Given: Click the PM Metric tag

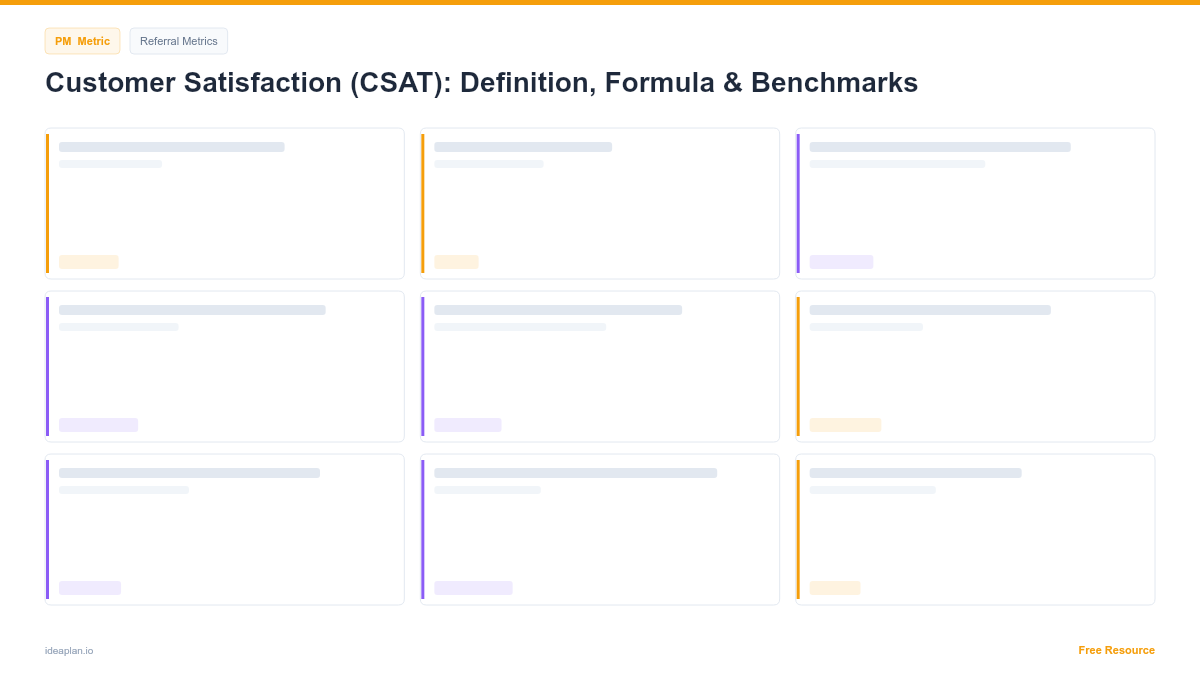Looking at the screenshot, I should point(82,41).
